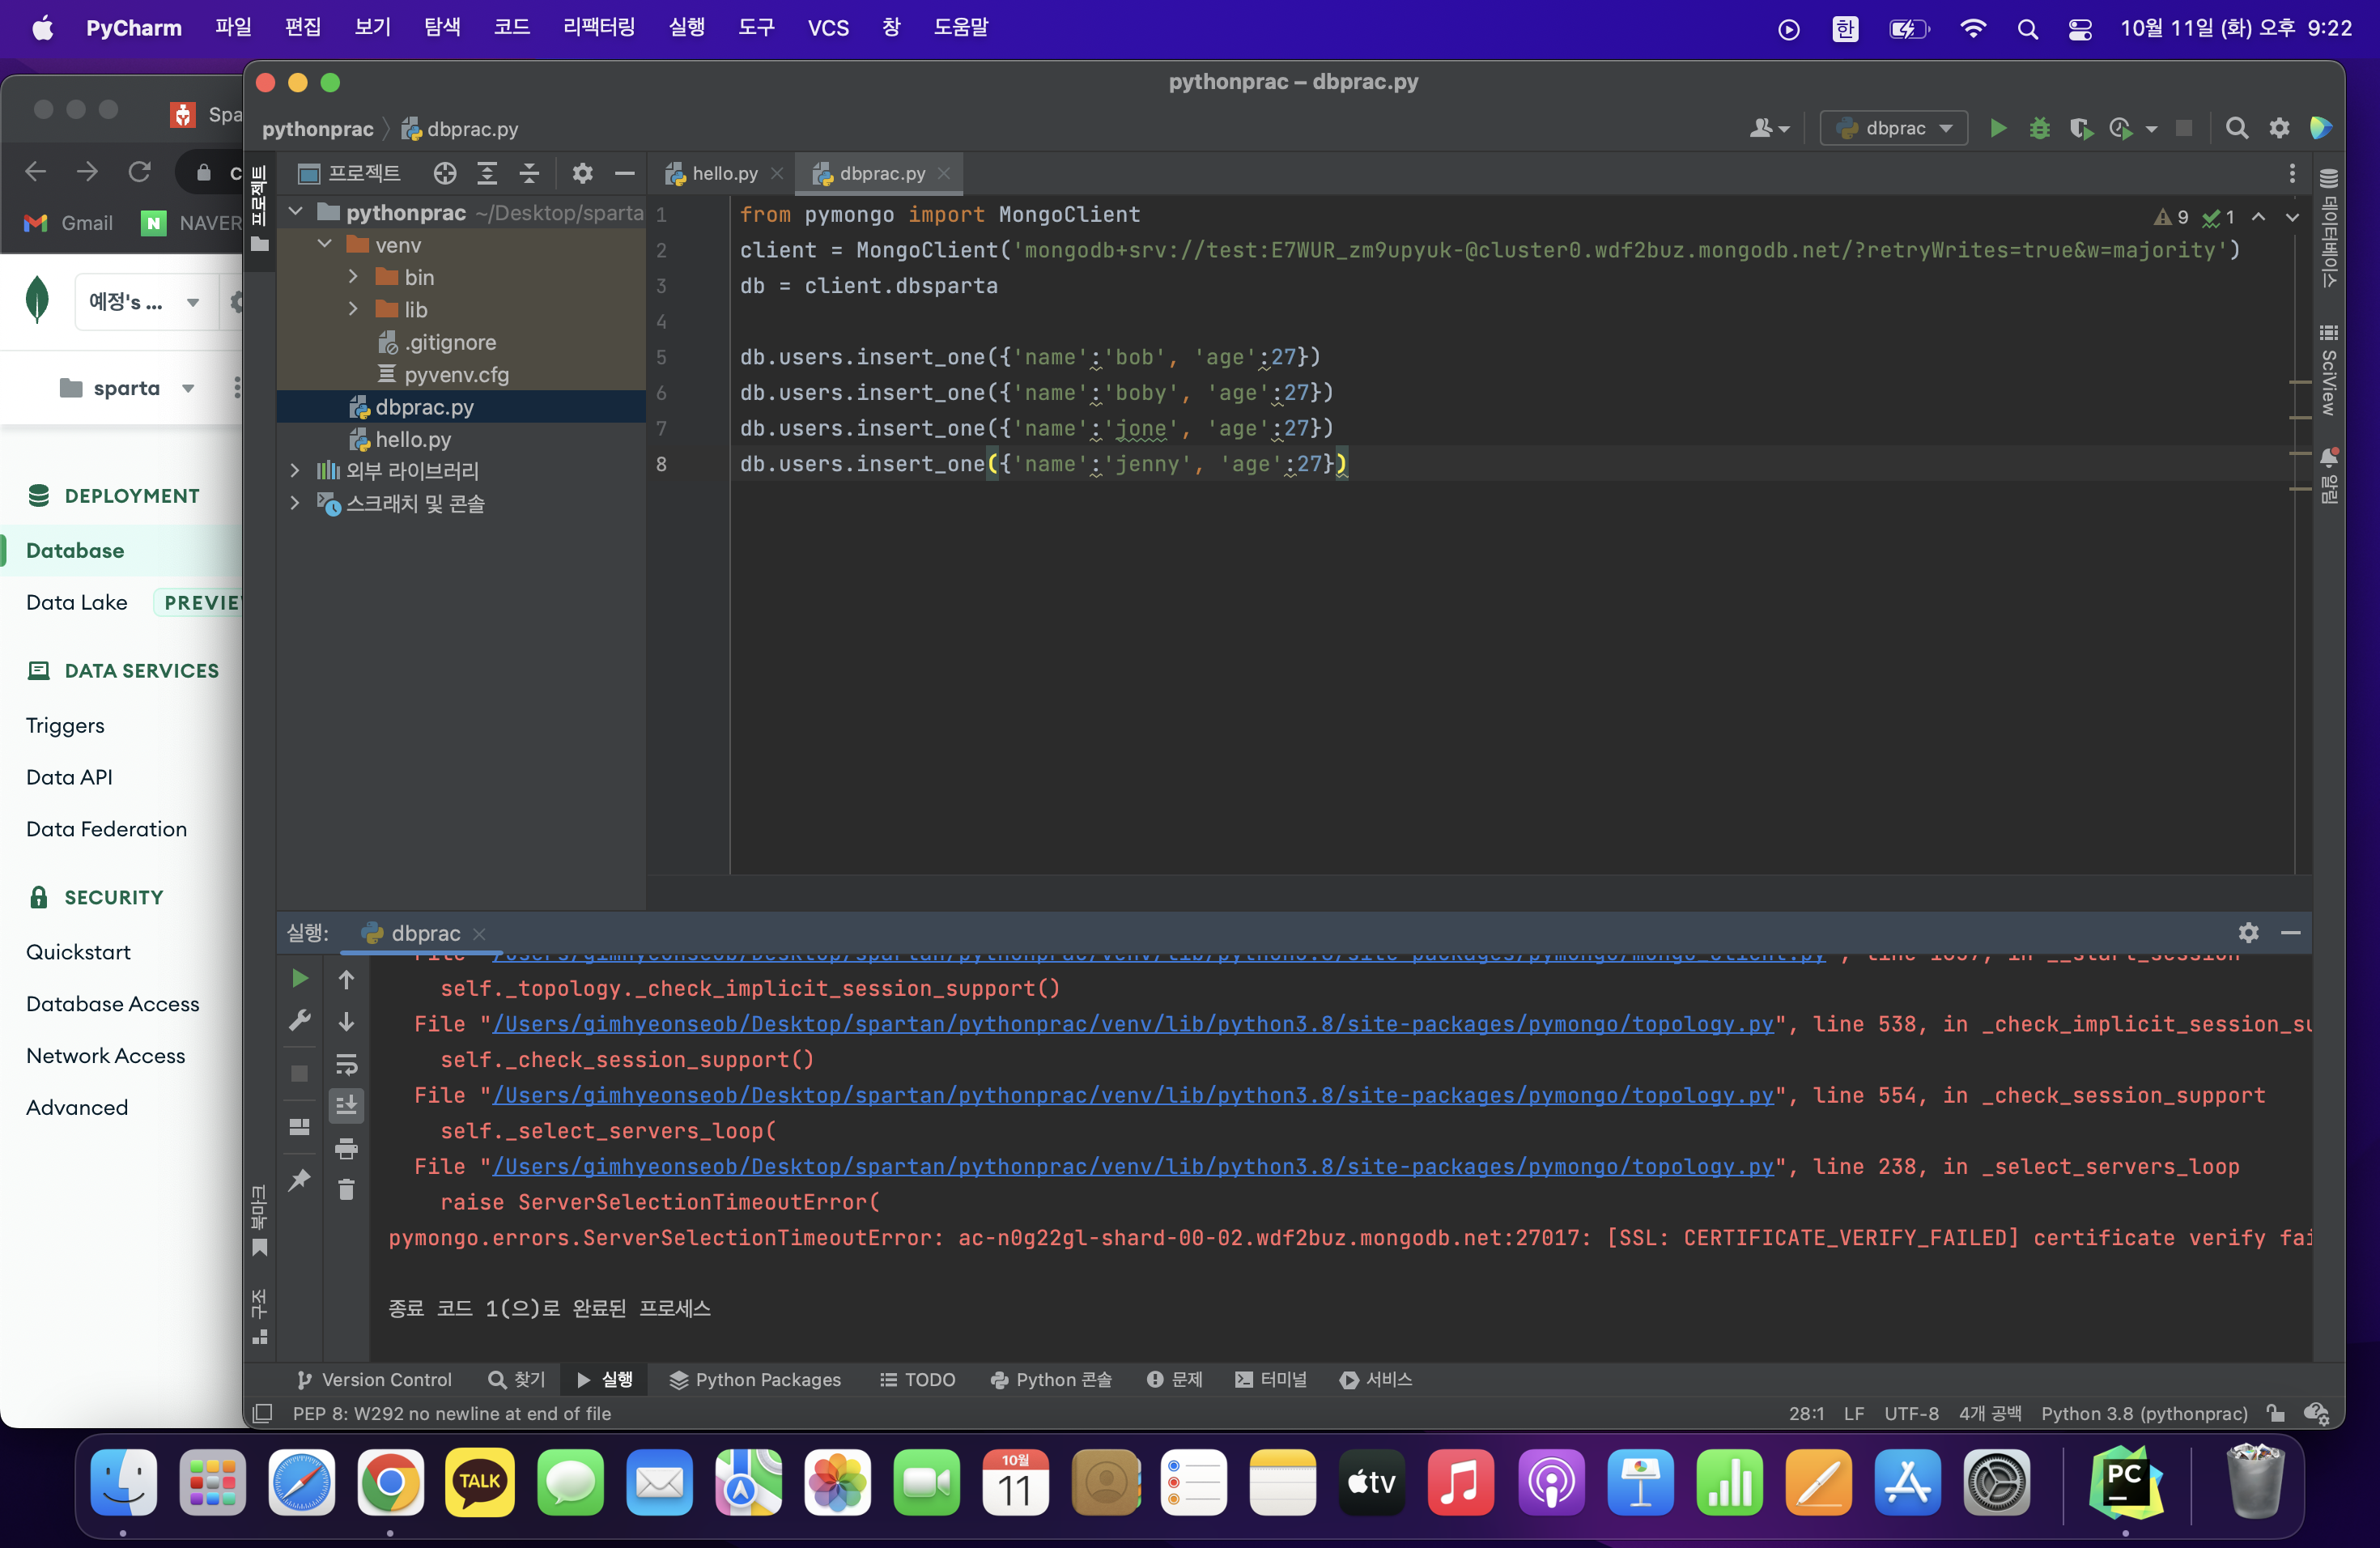The image size is (2380, 1548).
Task: Select pyvenv.cfg in the Project tree
Action: coord(457,374)
